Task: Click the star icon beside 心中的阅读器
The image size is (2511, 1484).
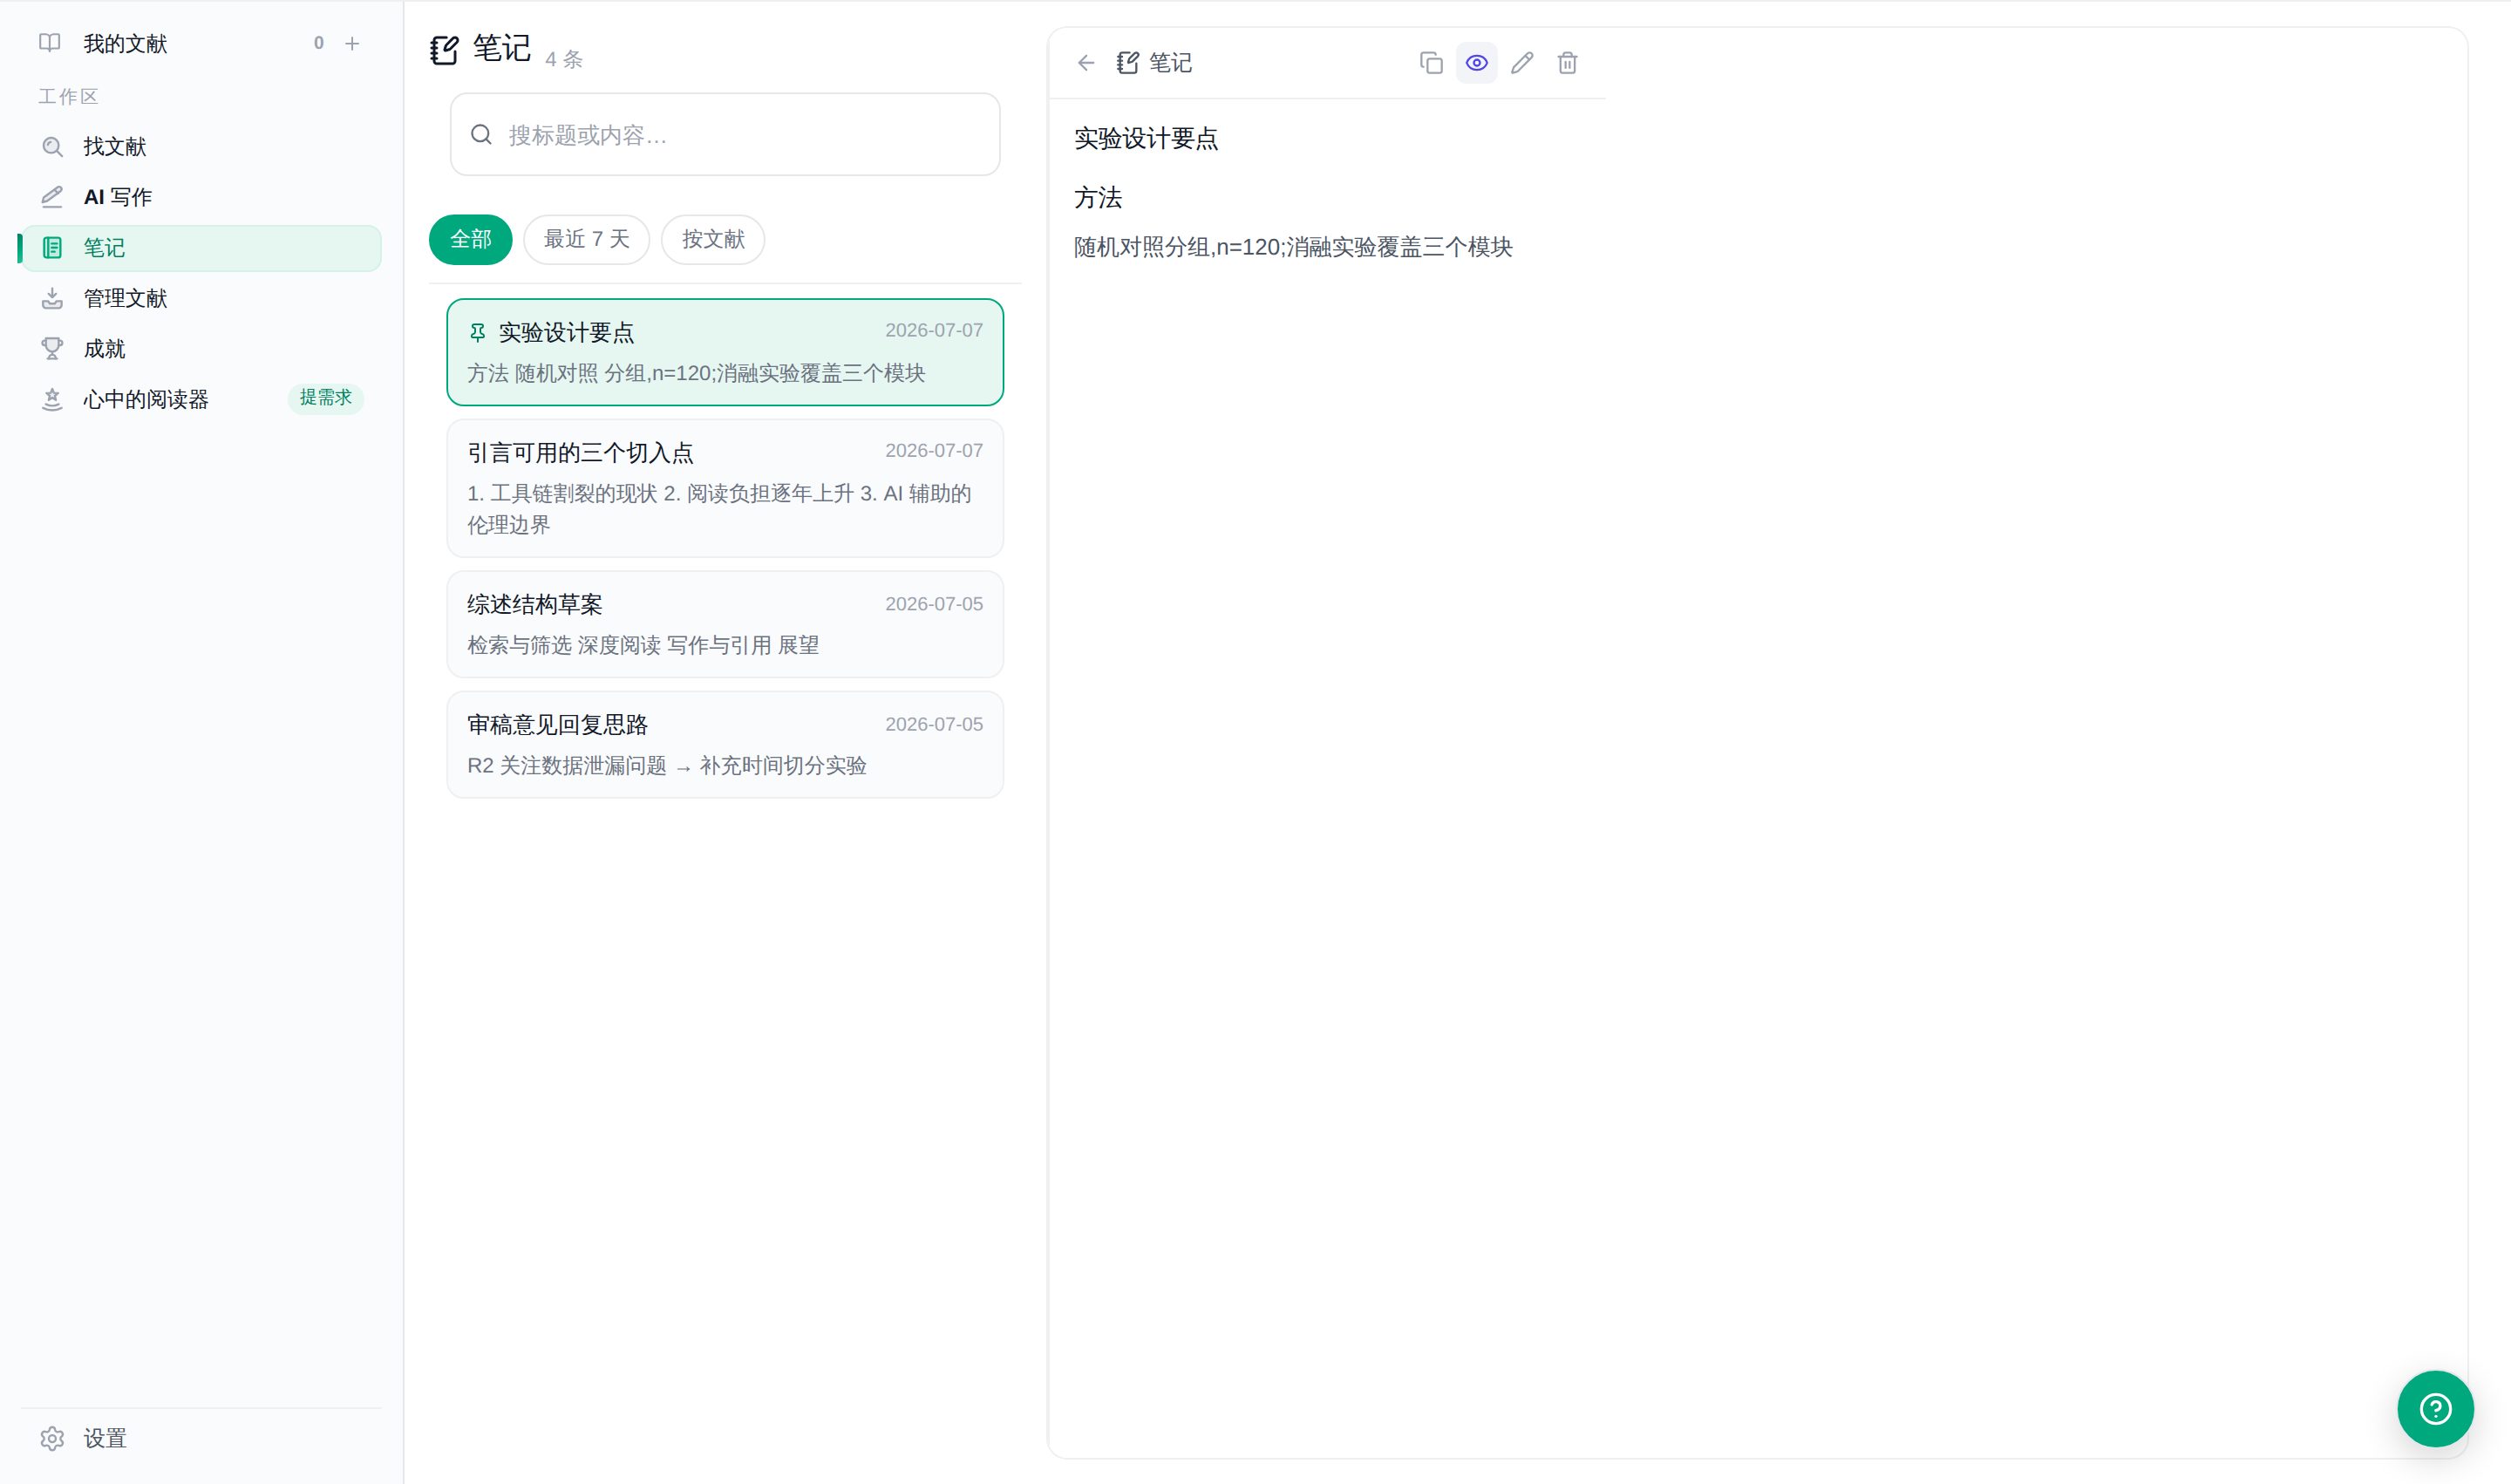Action: (52, 399)
